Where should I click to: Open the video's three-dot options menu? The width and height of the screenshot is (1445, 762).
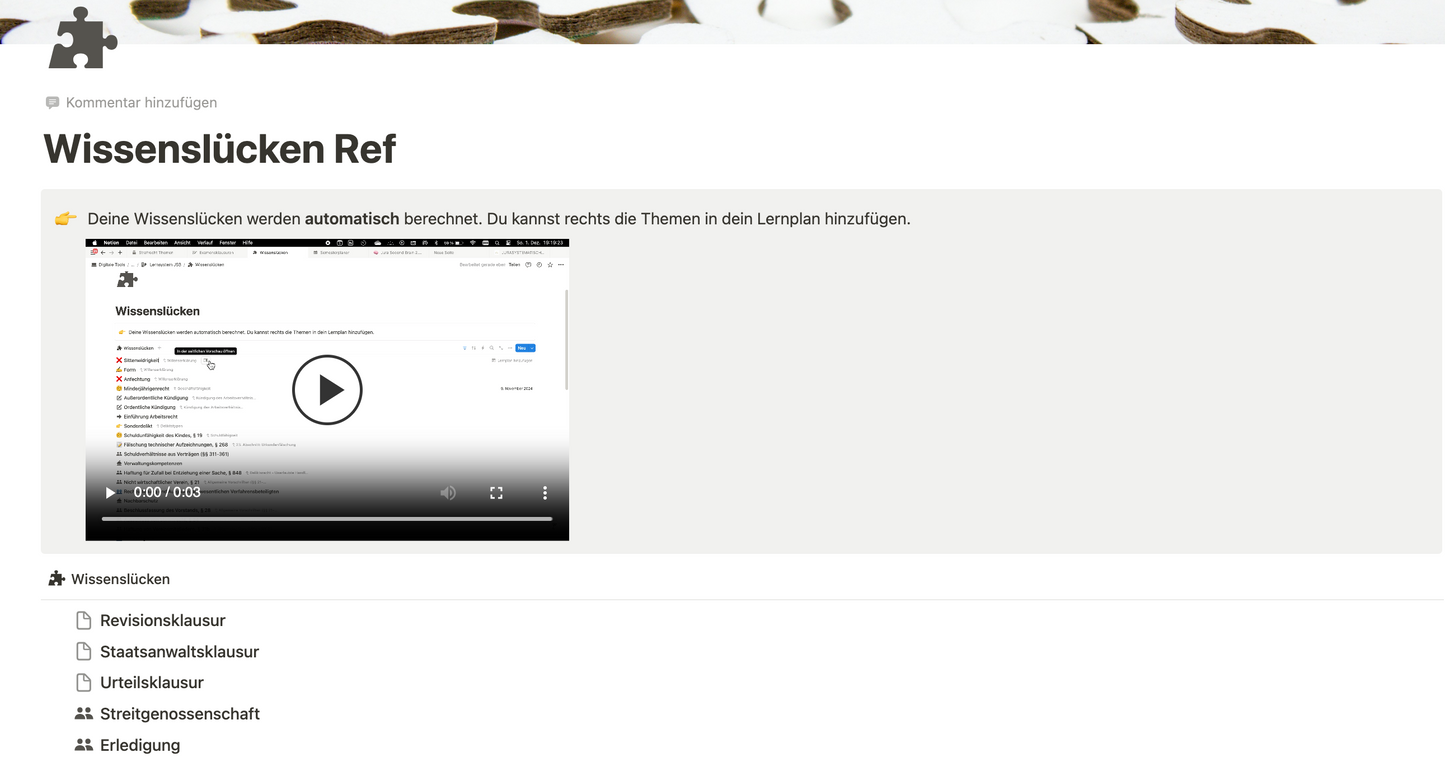tap(545, 493)
